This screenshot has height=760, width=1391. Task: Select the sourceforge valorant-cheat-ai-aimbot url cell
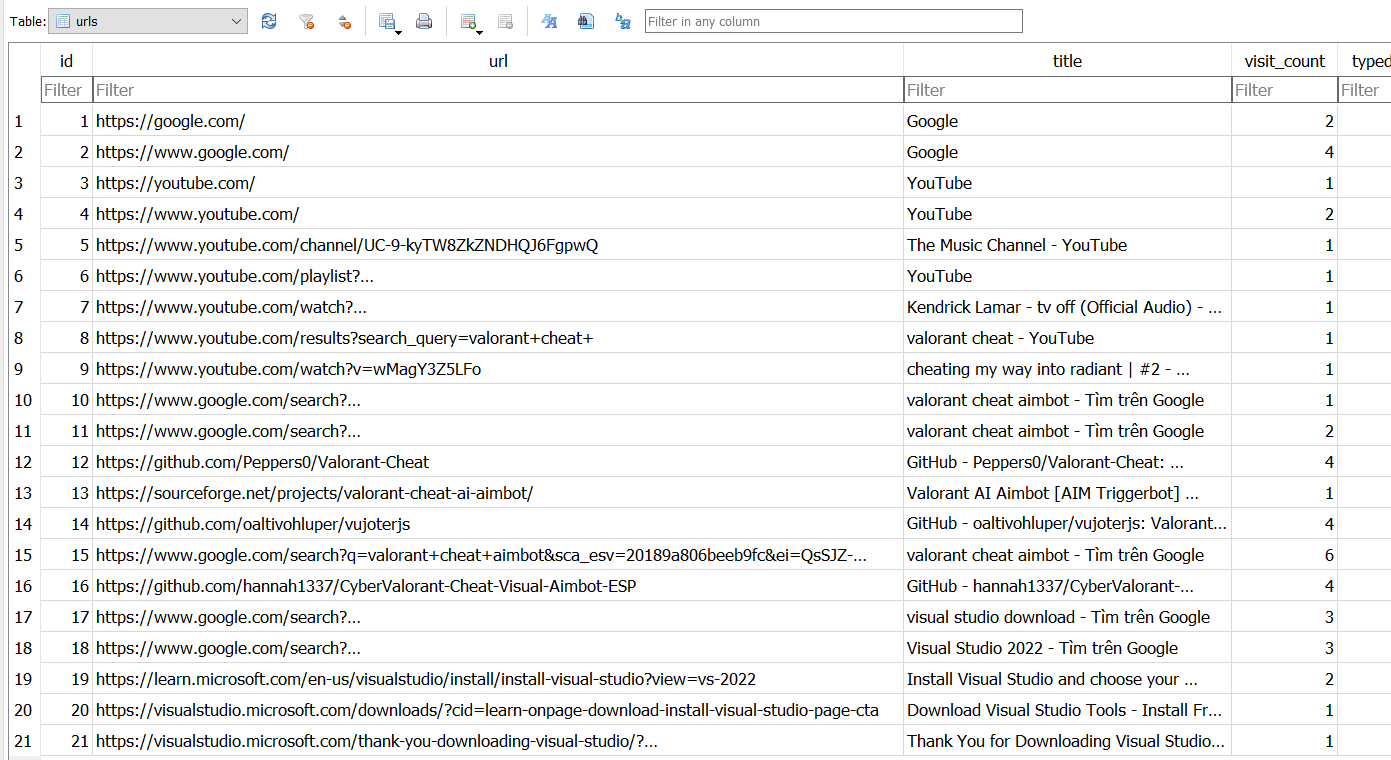pyautogui.click(x=498, y=493)
